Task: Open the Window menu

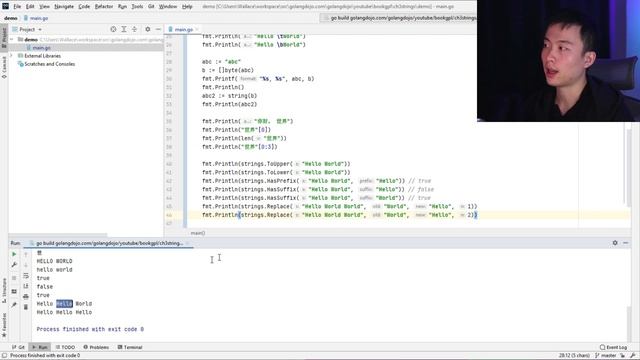Action: pyautogui.click(x=168, y=7)
